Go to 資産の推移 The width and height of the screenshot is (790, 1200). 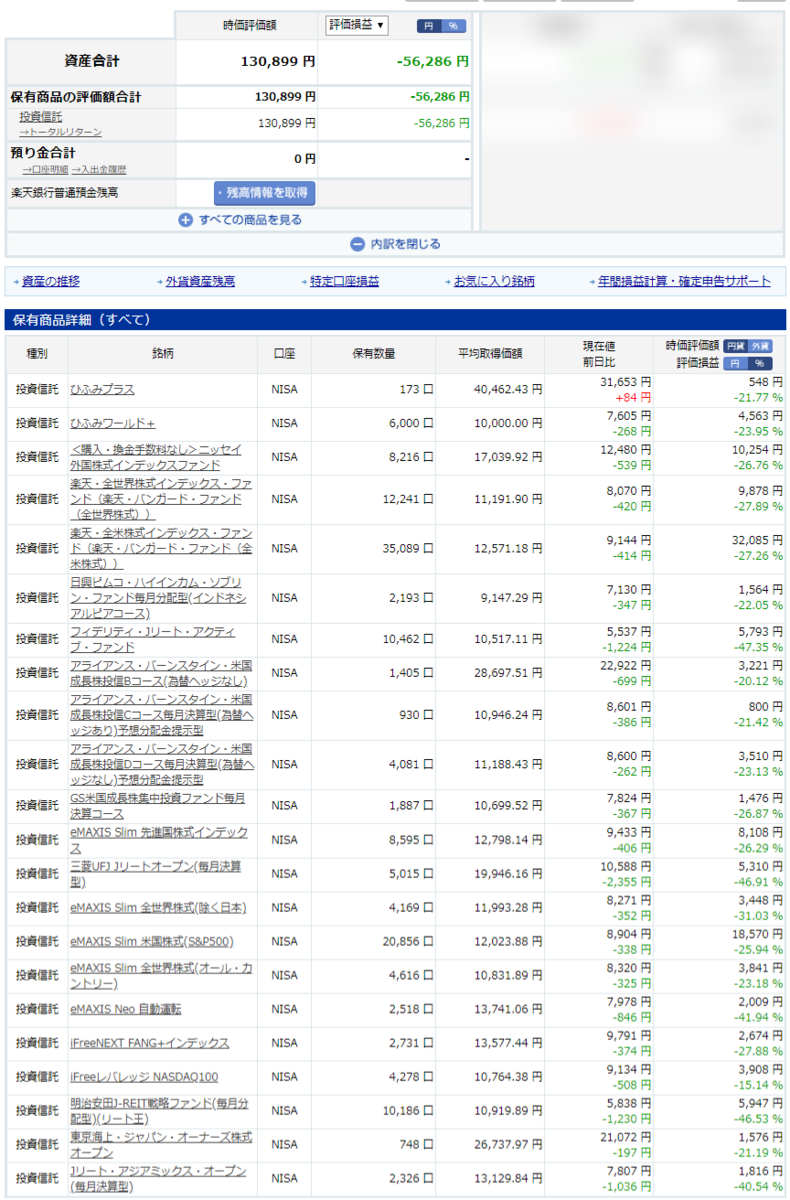(x=50, y=282)
